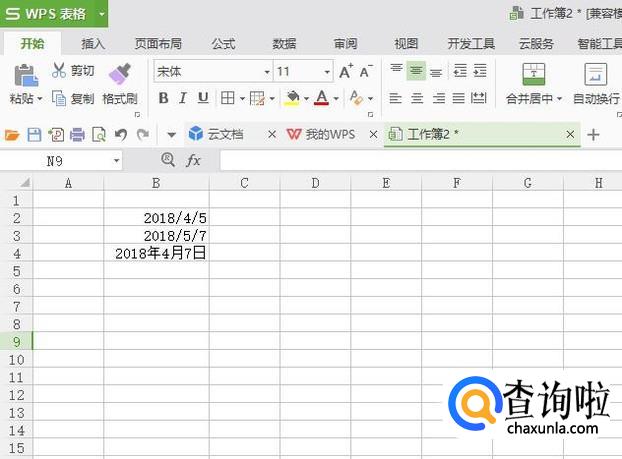The image size is (622, 459).
Task: Align text to top
Action: [x=396, y=69]
